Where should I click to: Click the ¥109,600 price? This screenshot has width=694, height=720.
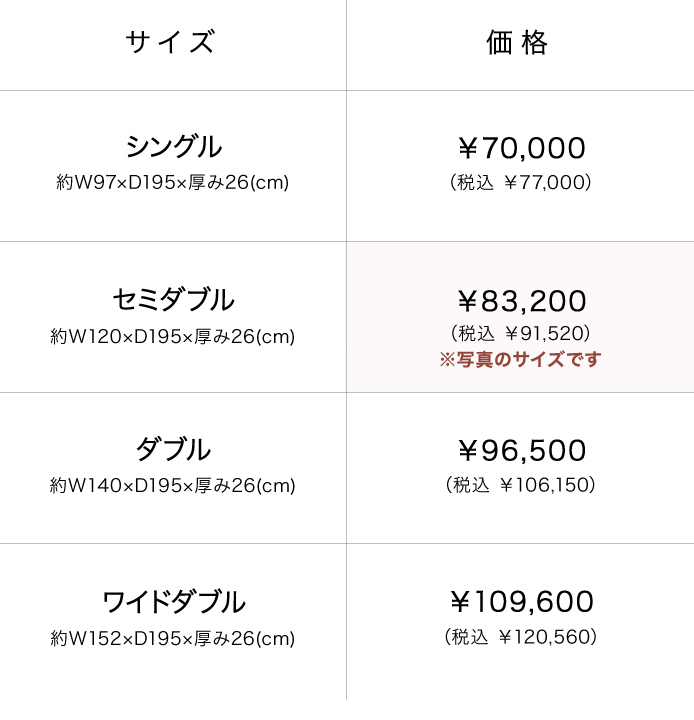[x=521, y=602]
